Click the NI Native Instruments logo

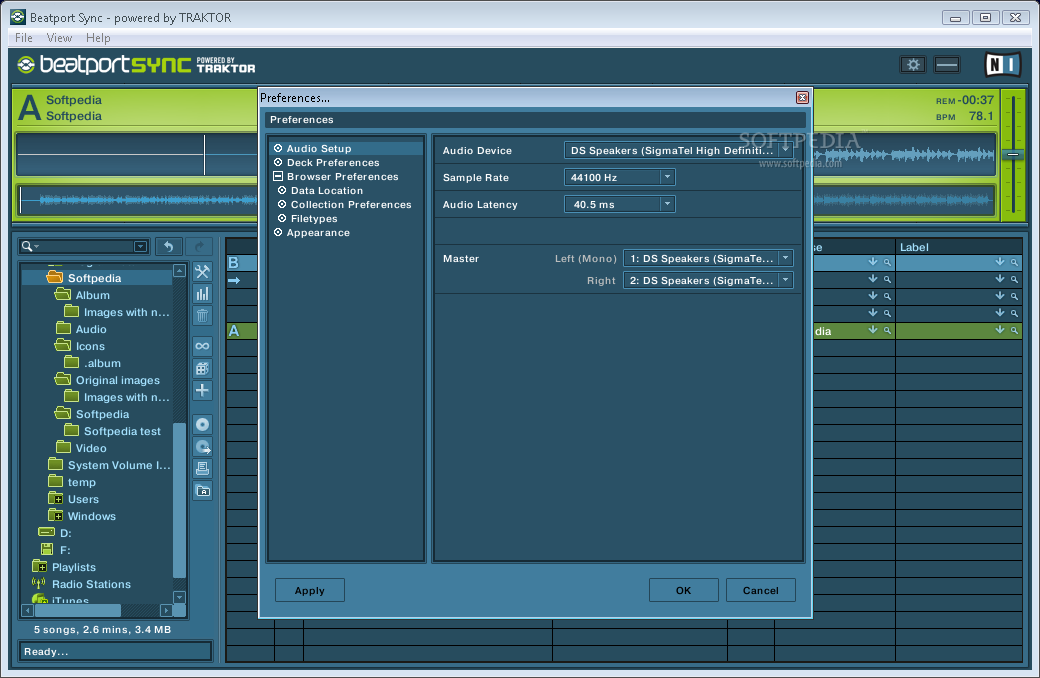click(1002, 64)
